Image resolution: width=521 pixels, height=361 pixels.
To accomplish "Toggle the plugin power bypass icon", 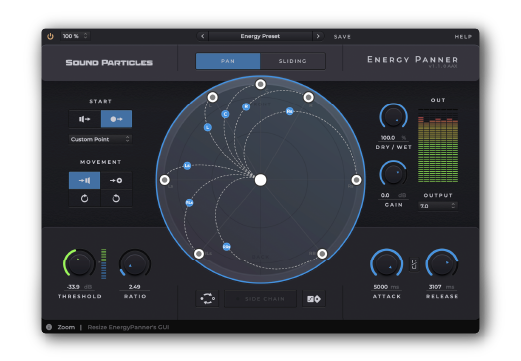I will (x=50, y=36).
